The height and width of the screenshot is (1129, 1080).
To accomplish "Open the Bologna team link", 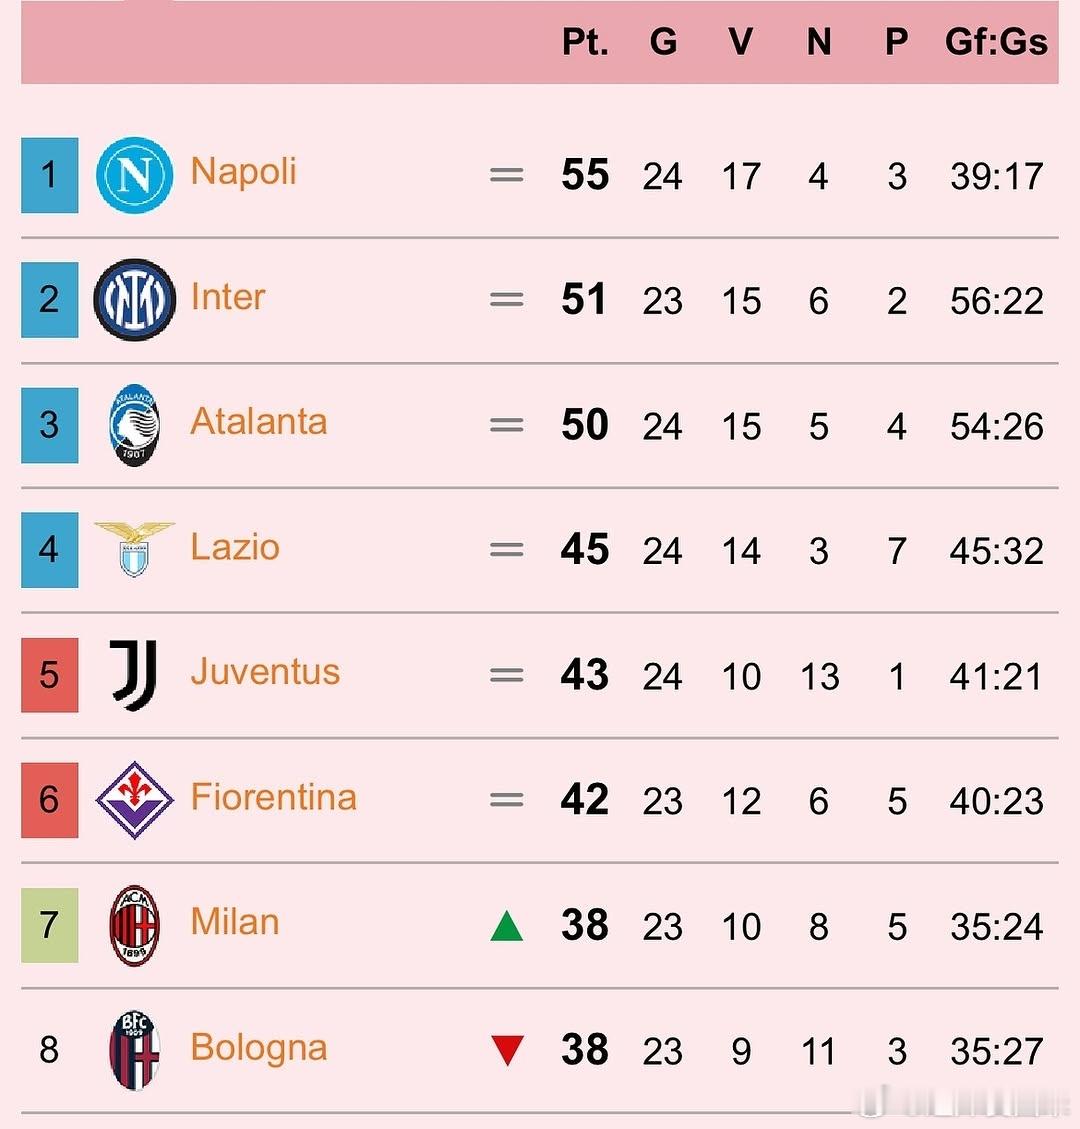I will (258, 1048).
